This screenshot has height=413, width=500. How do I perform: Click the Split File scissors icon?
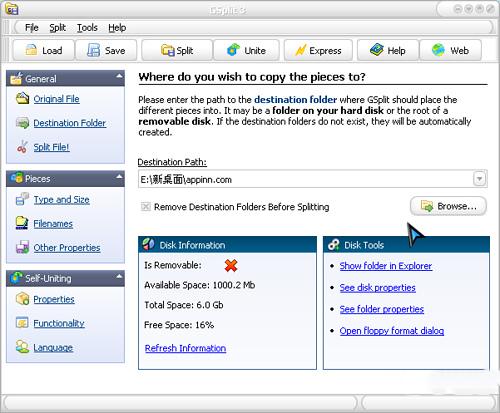(22, 147)
